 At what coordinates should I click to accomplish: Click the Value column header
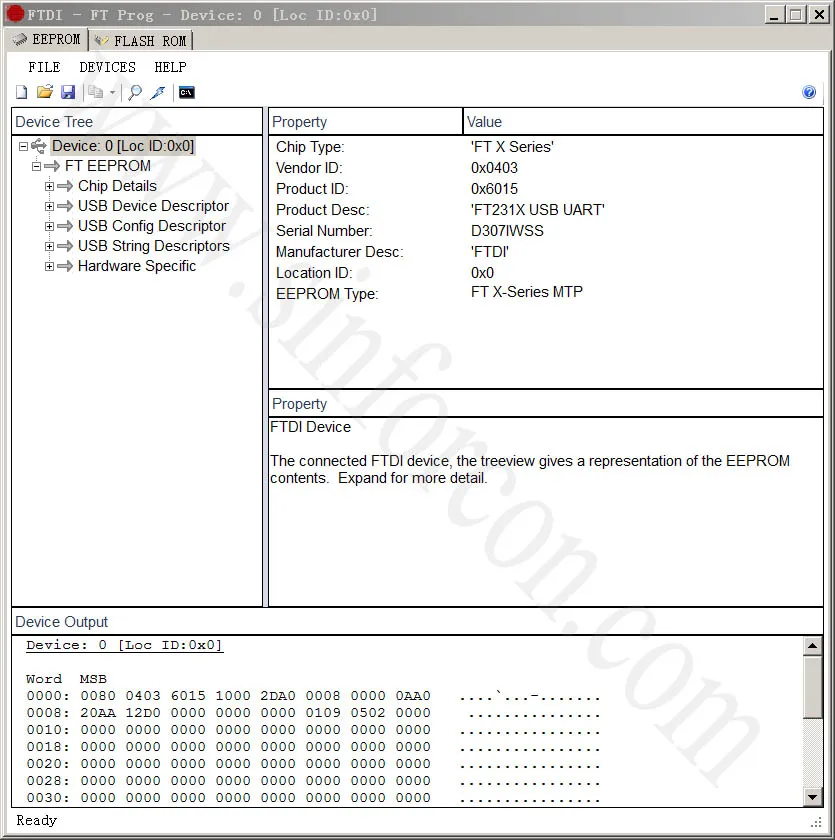[x=643, y=122]
